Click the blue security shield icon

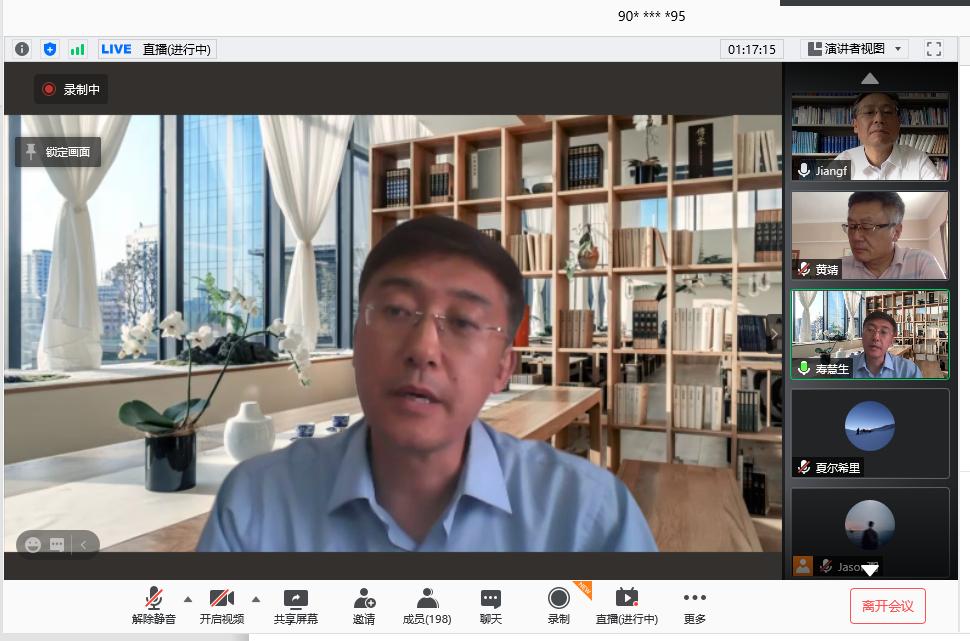(x=50, y=49)
